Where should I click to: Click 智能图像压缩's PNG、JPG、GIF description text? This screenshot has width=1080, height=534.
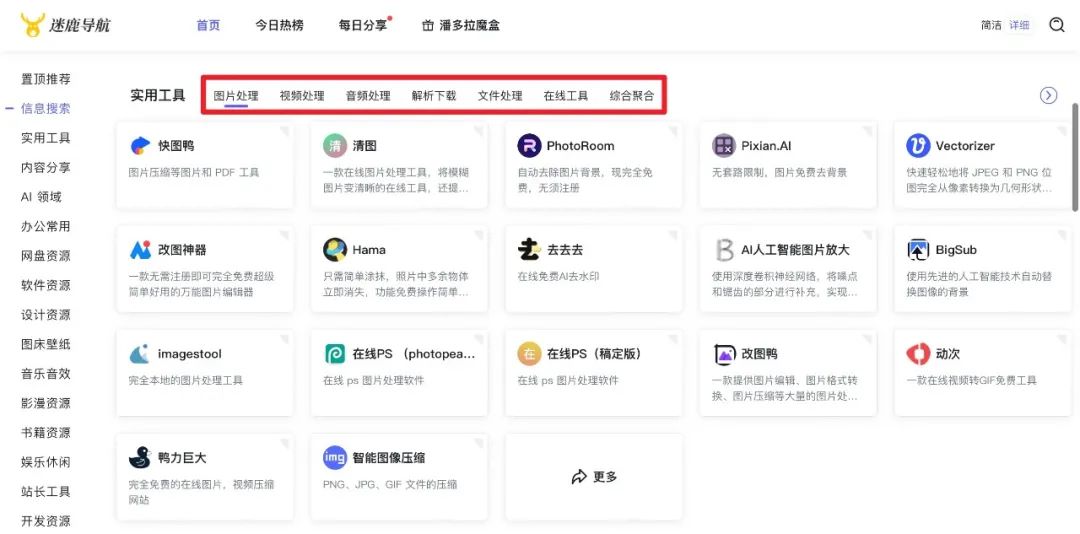coord(390,484)
